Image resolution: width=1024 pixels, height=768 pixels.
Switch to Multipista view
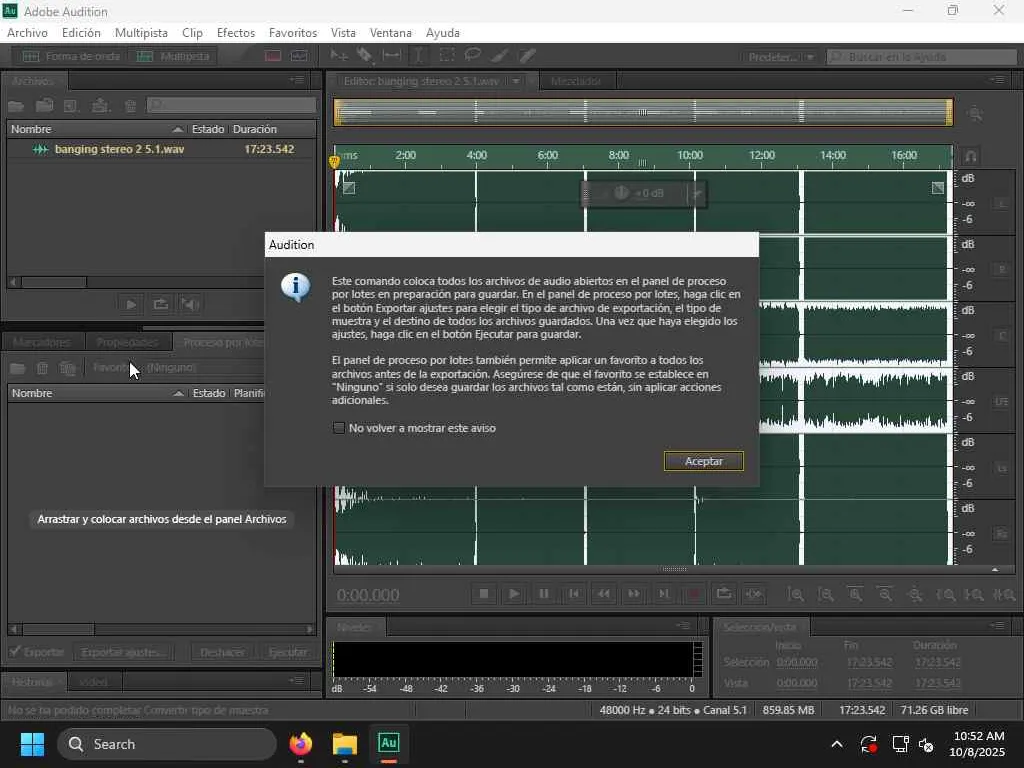click(x=174, y=57)
